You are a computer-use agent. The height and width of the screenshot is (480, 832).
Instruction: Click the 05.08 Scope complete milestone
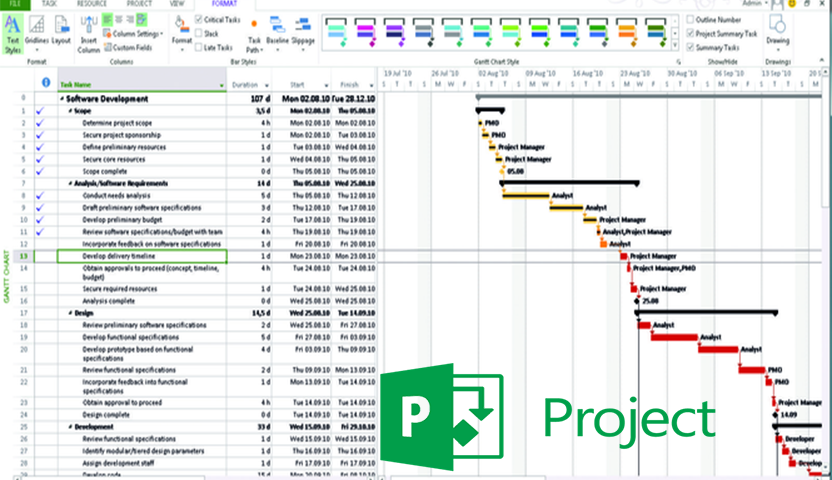[x=502, y=171]
